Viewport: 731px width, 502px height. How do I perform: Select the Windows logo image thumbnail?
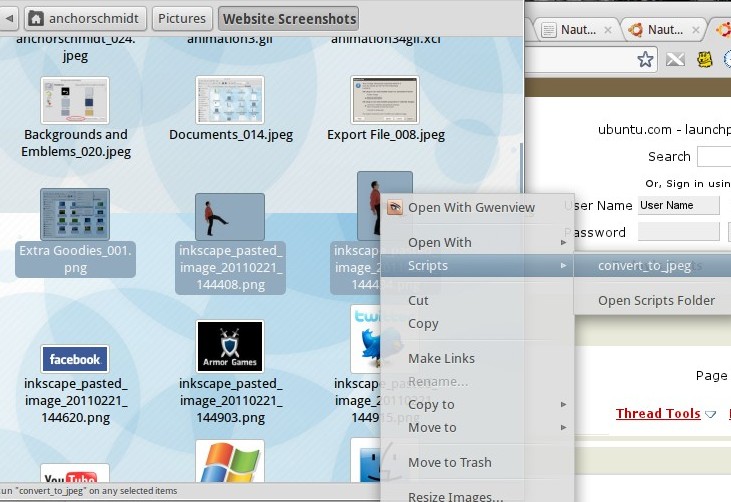pyautogui.click(x=230, y=461)
